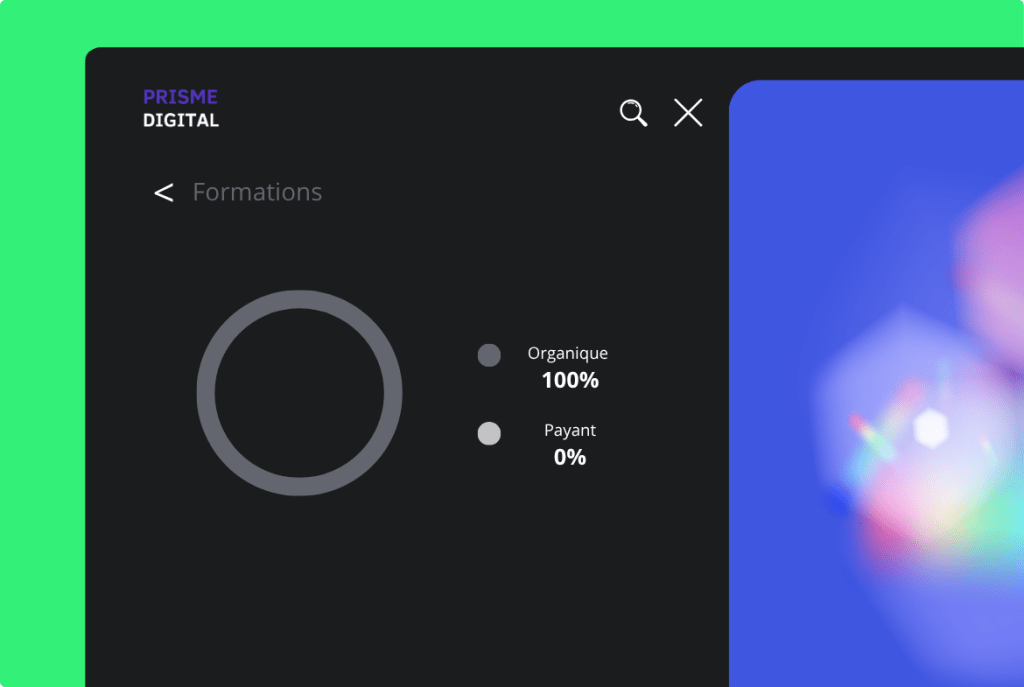Close the panel with the X icon
The height and width of the screenshot is (687, 1024).
point(688,113)
